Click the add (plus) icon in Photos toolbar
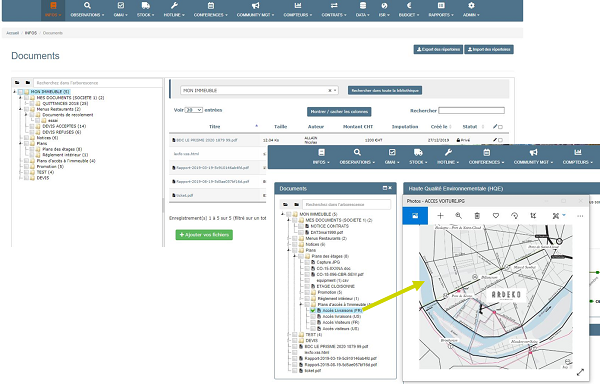 [x=440, y=216]
